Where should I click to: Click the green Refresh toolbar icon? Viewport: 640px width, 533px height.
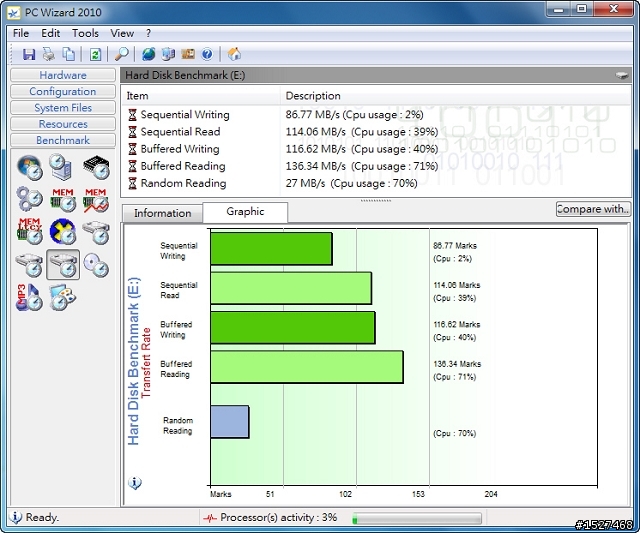point(95,54)
